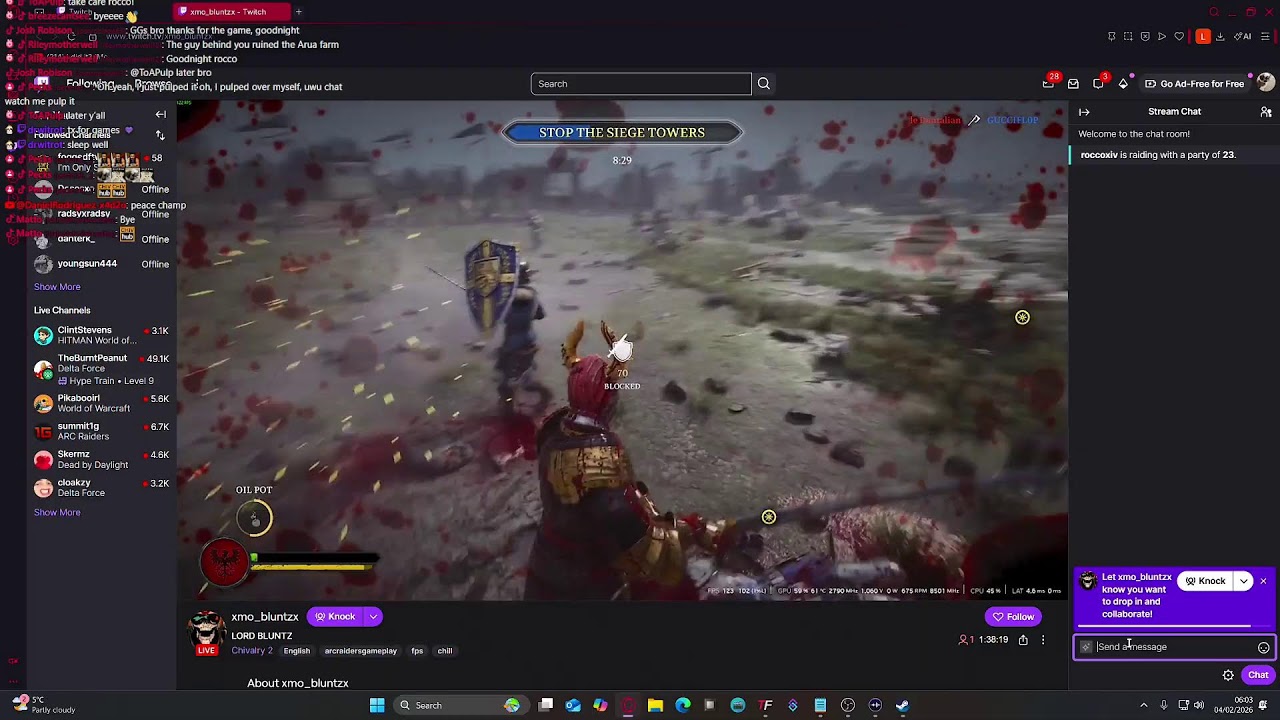Open Microsoft Edge from the taskbar

point(683,705)
